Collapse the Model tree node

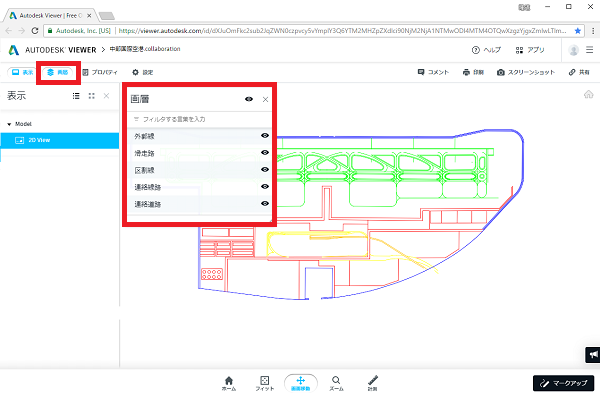click(x=9, y=124)
